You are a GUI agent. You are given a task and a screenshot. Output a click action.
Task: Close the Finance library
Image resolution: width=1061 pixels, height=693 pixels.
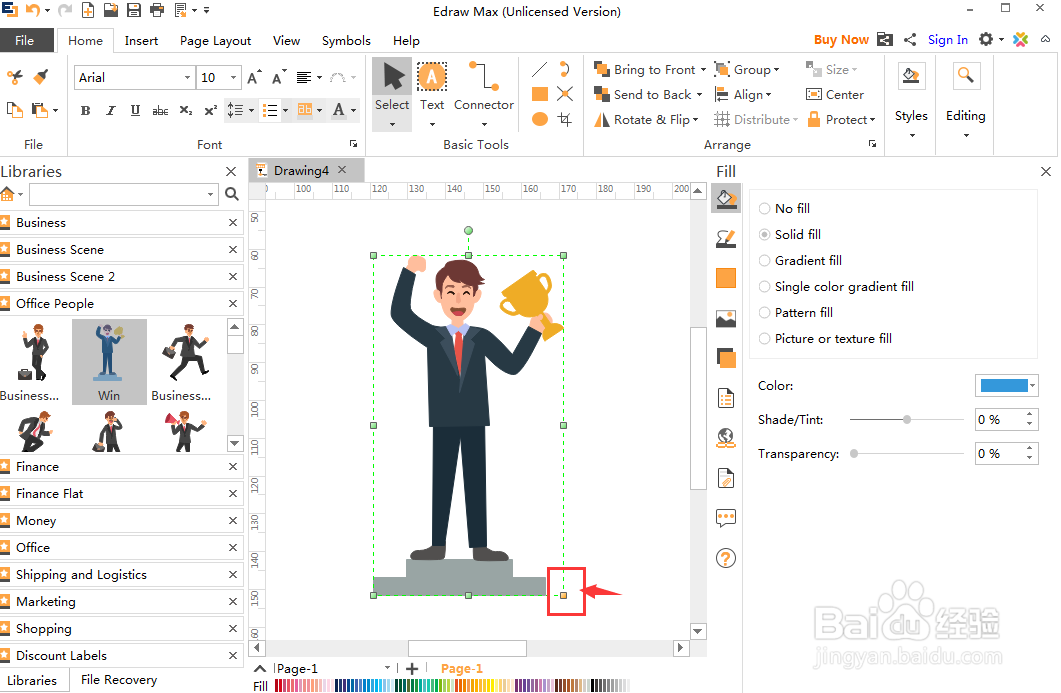[x=233, y=466]
